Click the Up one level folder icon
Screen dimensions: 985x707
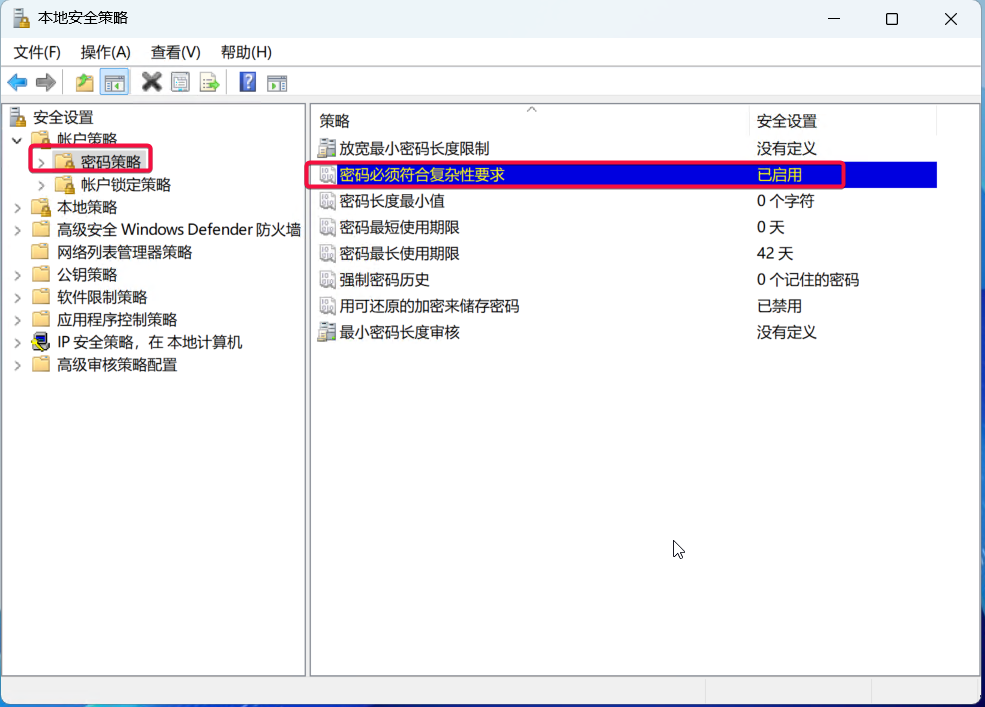[x=84, y=82]
